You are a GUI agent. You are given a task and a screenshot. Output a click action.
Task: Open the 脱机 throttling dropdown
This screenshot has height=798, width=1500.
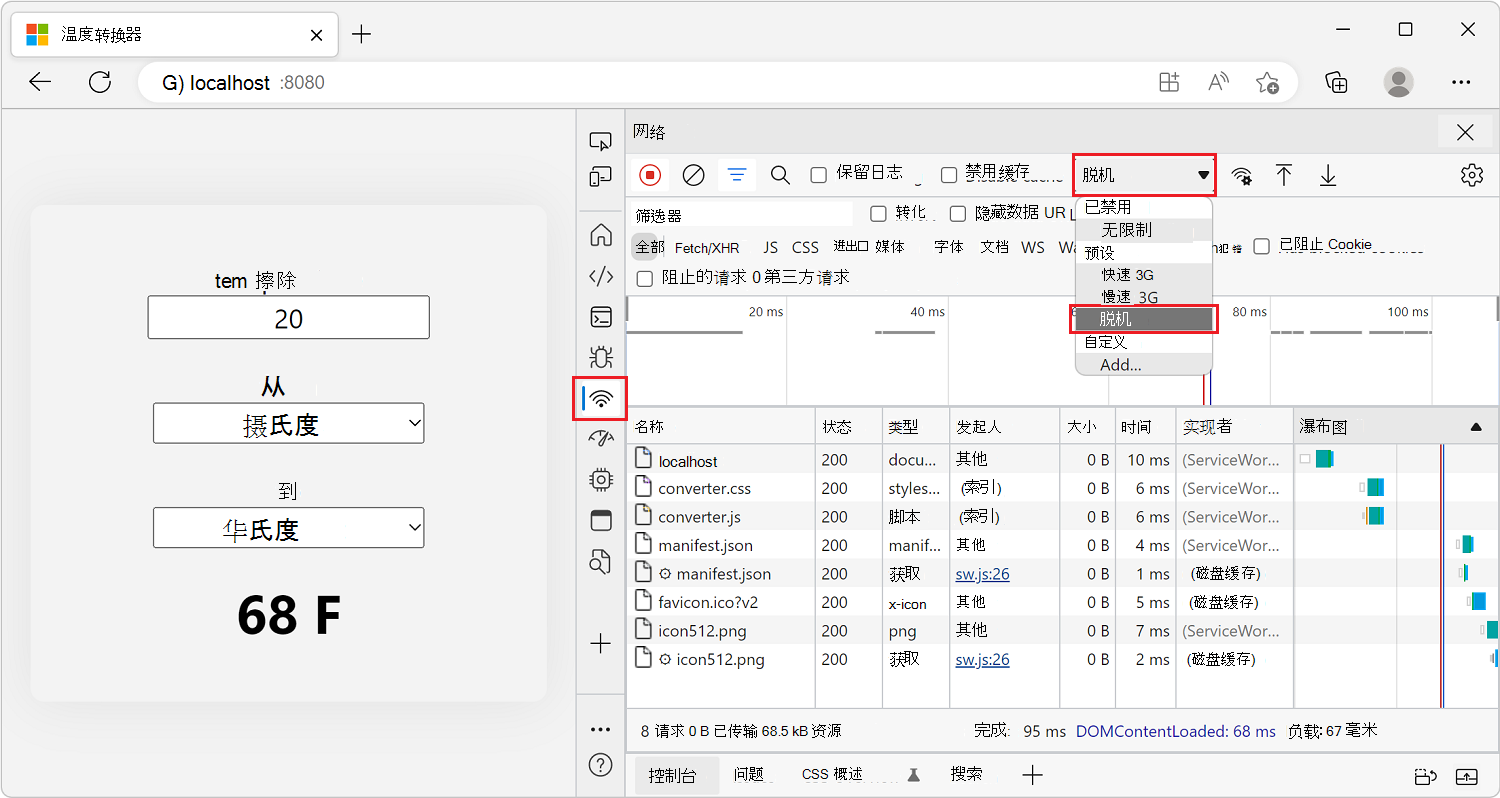click(x=1144, y=175)
